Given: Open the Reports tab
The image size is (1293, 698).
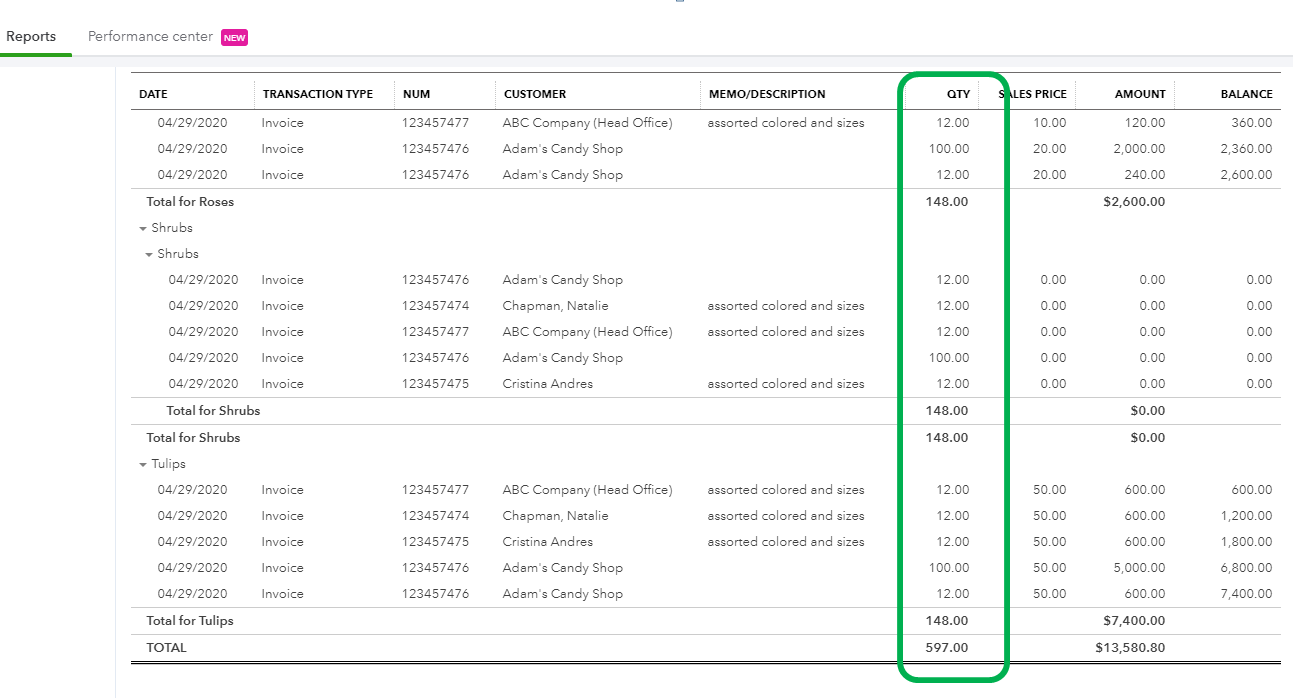Looking at the screenshot, I should [x=31, y=37].
